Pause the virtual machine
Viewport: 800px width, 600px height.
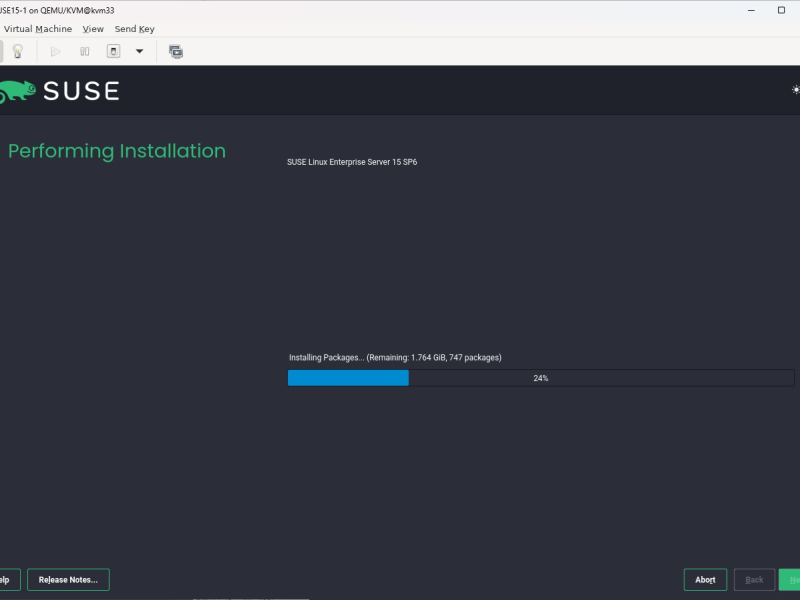84,51
